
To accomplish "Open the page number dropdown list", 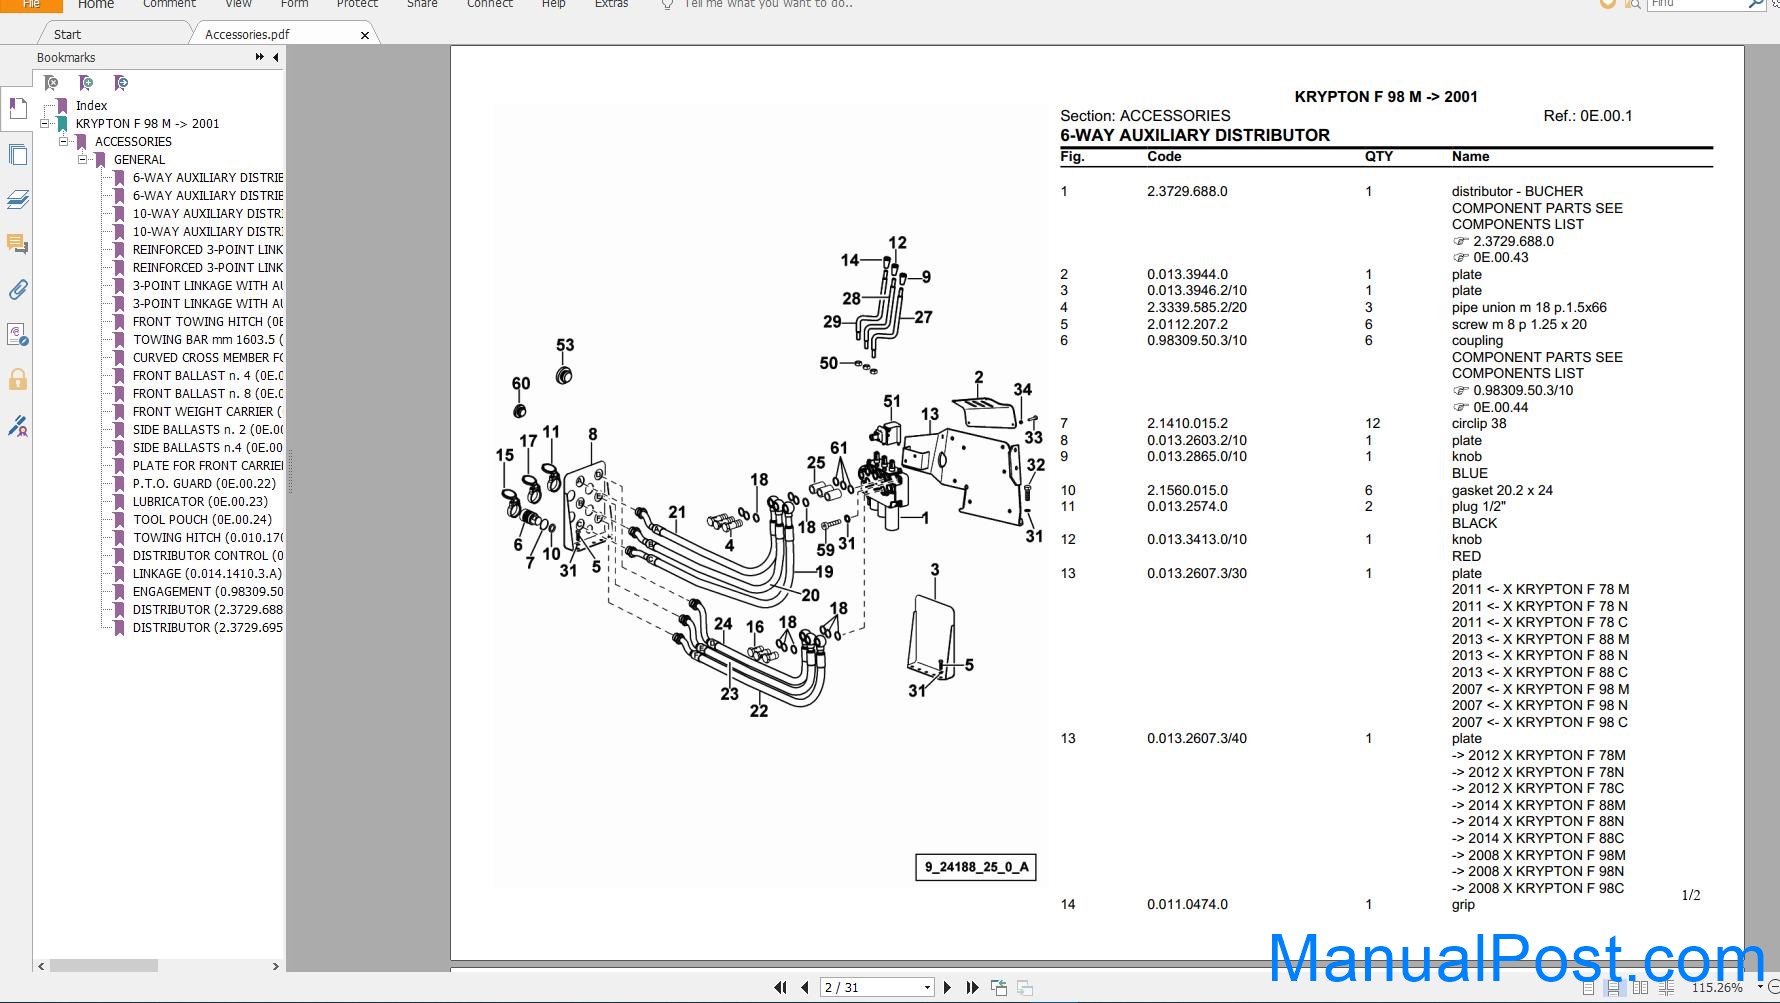I will click(x=927, y=987).
